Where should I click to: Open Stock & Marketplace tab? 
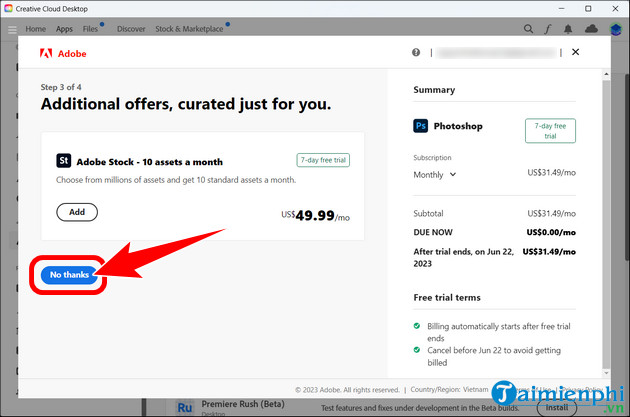[189, 29]
